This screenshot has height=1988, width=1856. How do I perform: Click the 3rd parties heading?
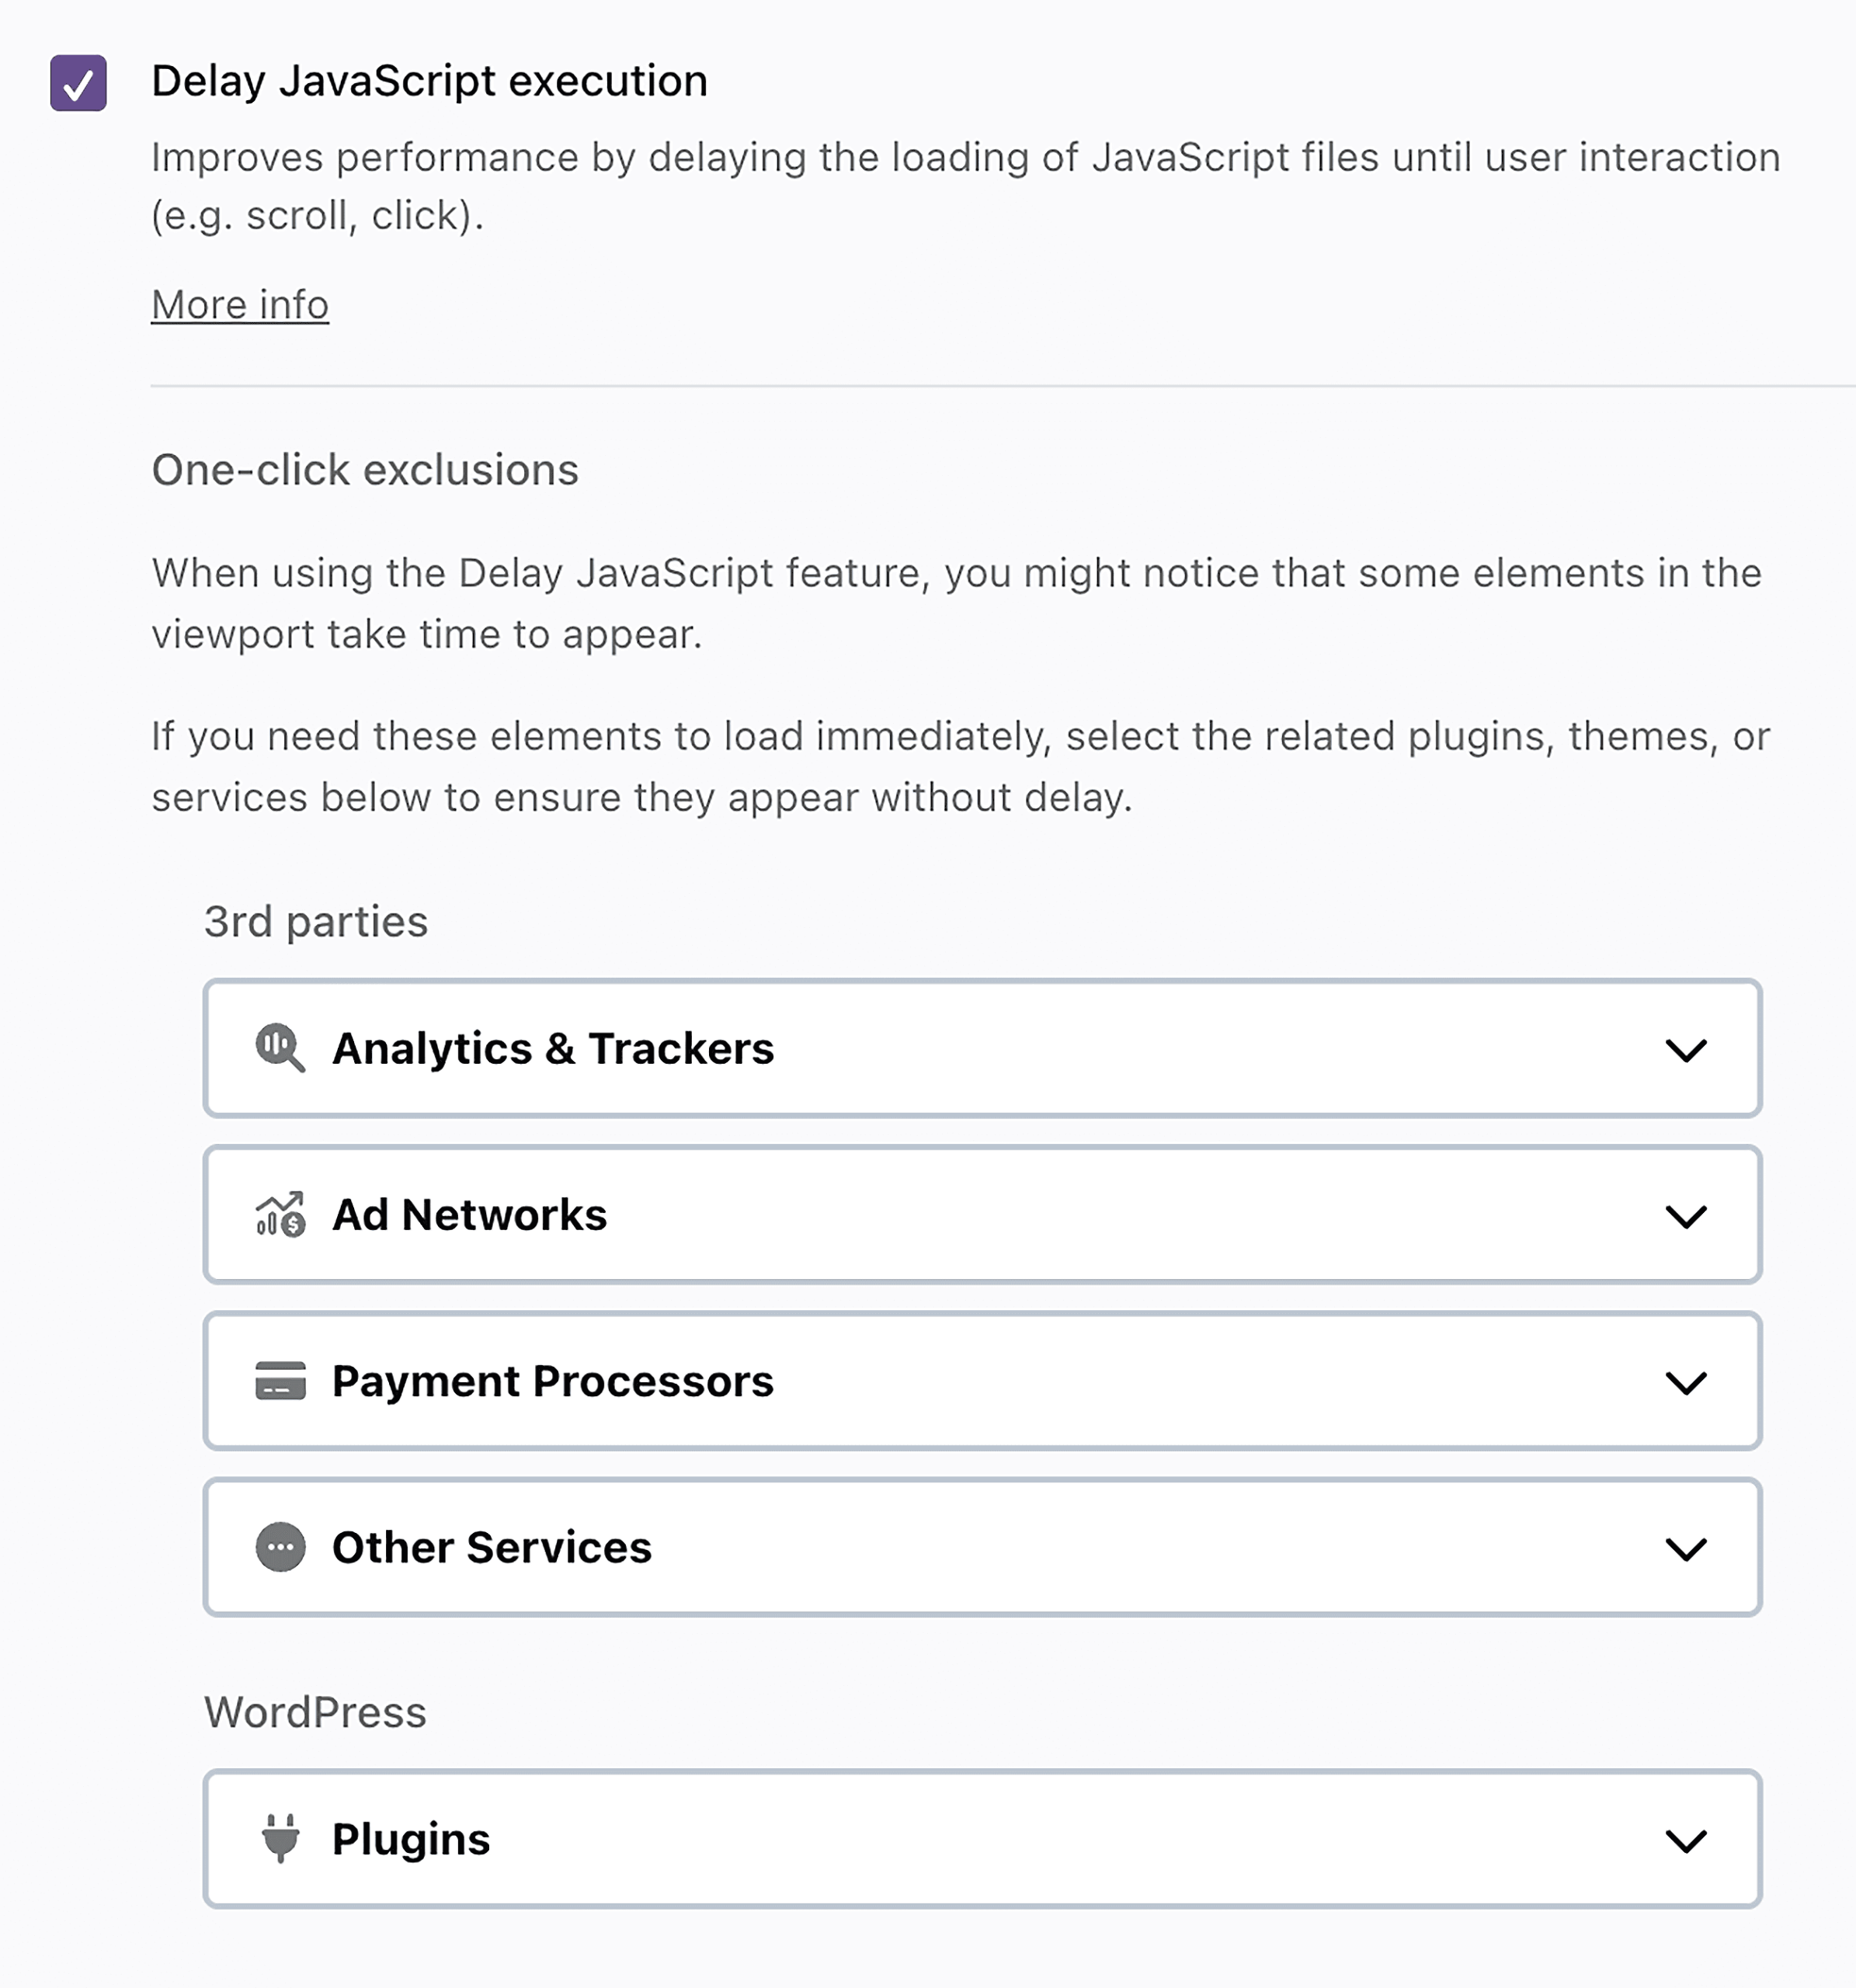315,922
